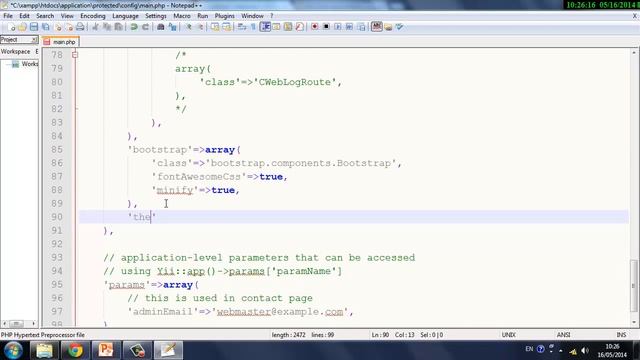The width and height of the screenshot is (640, 360).
Task: Open the Language menu
Action: click(125, 16)
